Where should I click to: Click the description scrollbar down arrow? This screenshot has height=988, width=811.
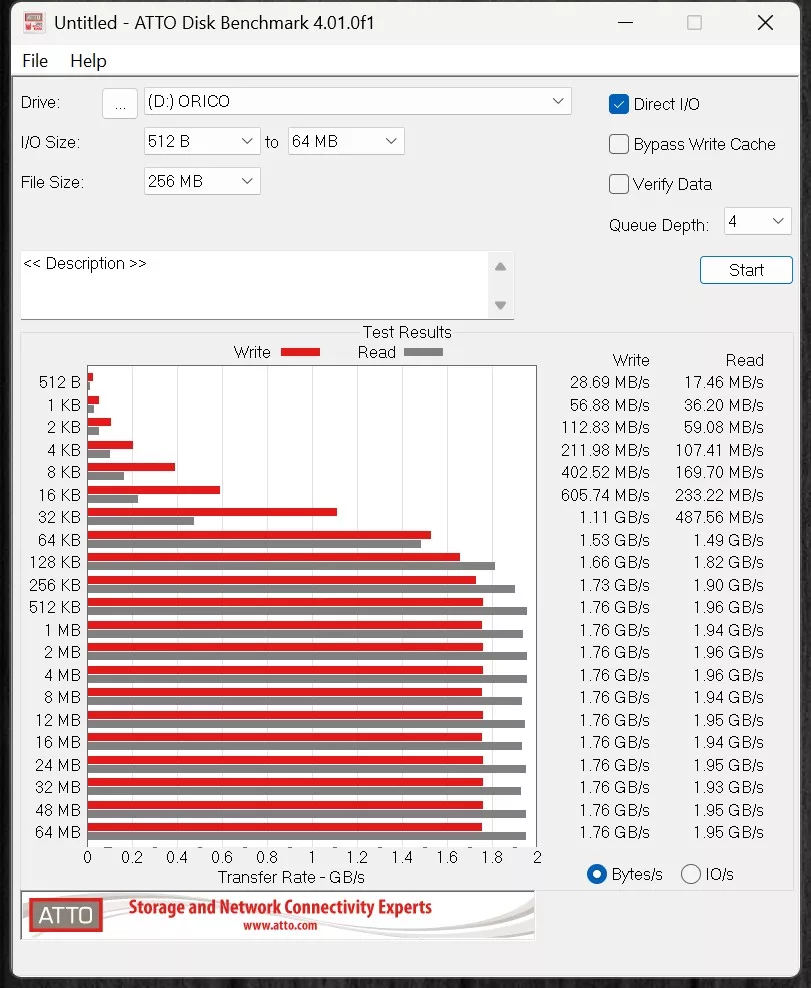(x=501, y=305)
